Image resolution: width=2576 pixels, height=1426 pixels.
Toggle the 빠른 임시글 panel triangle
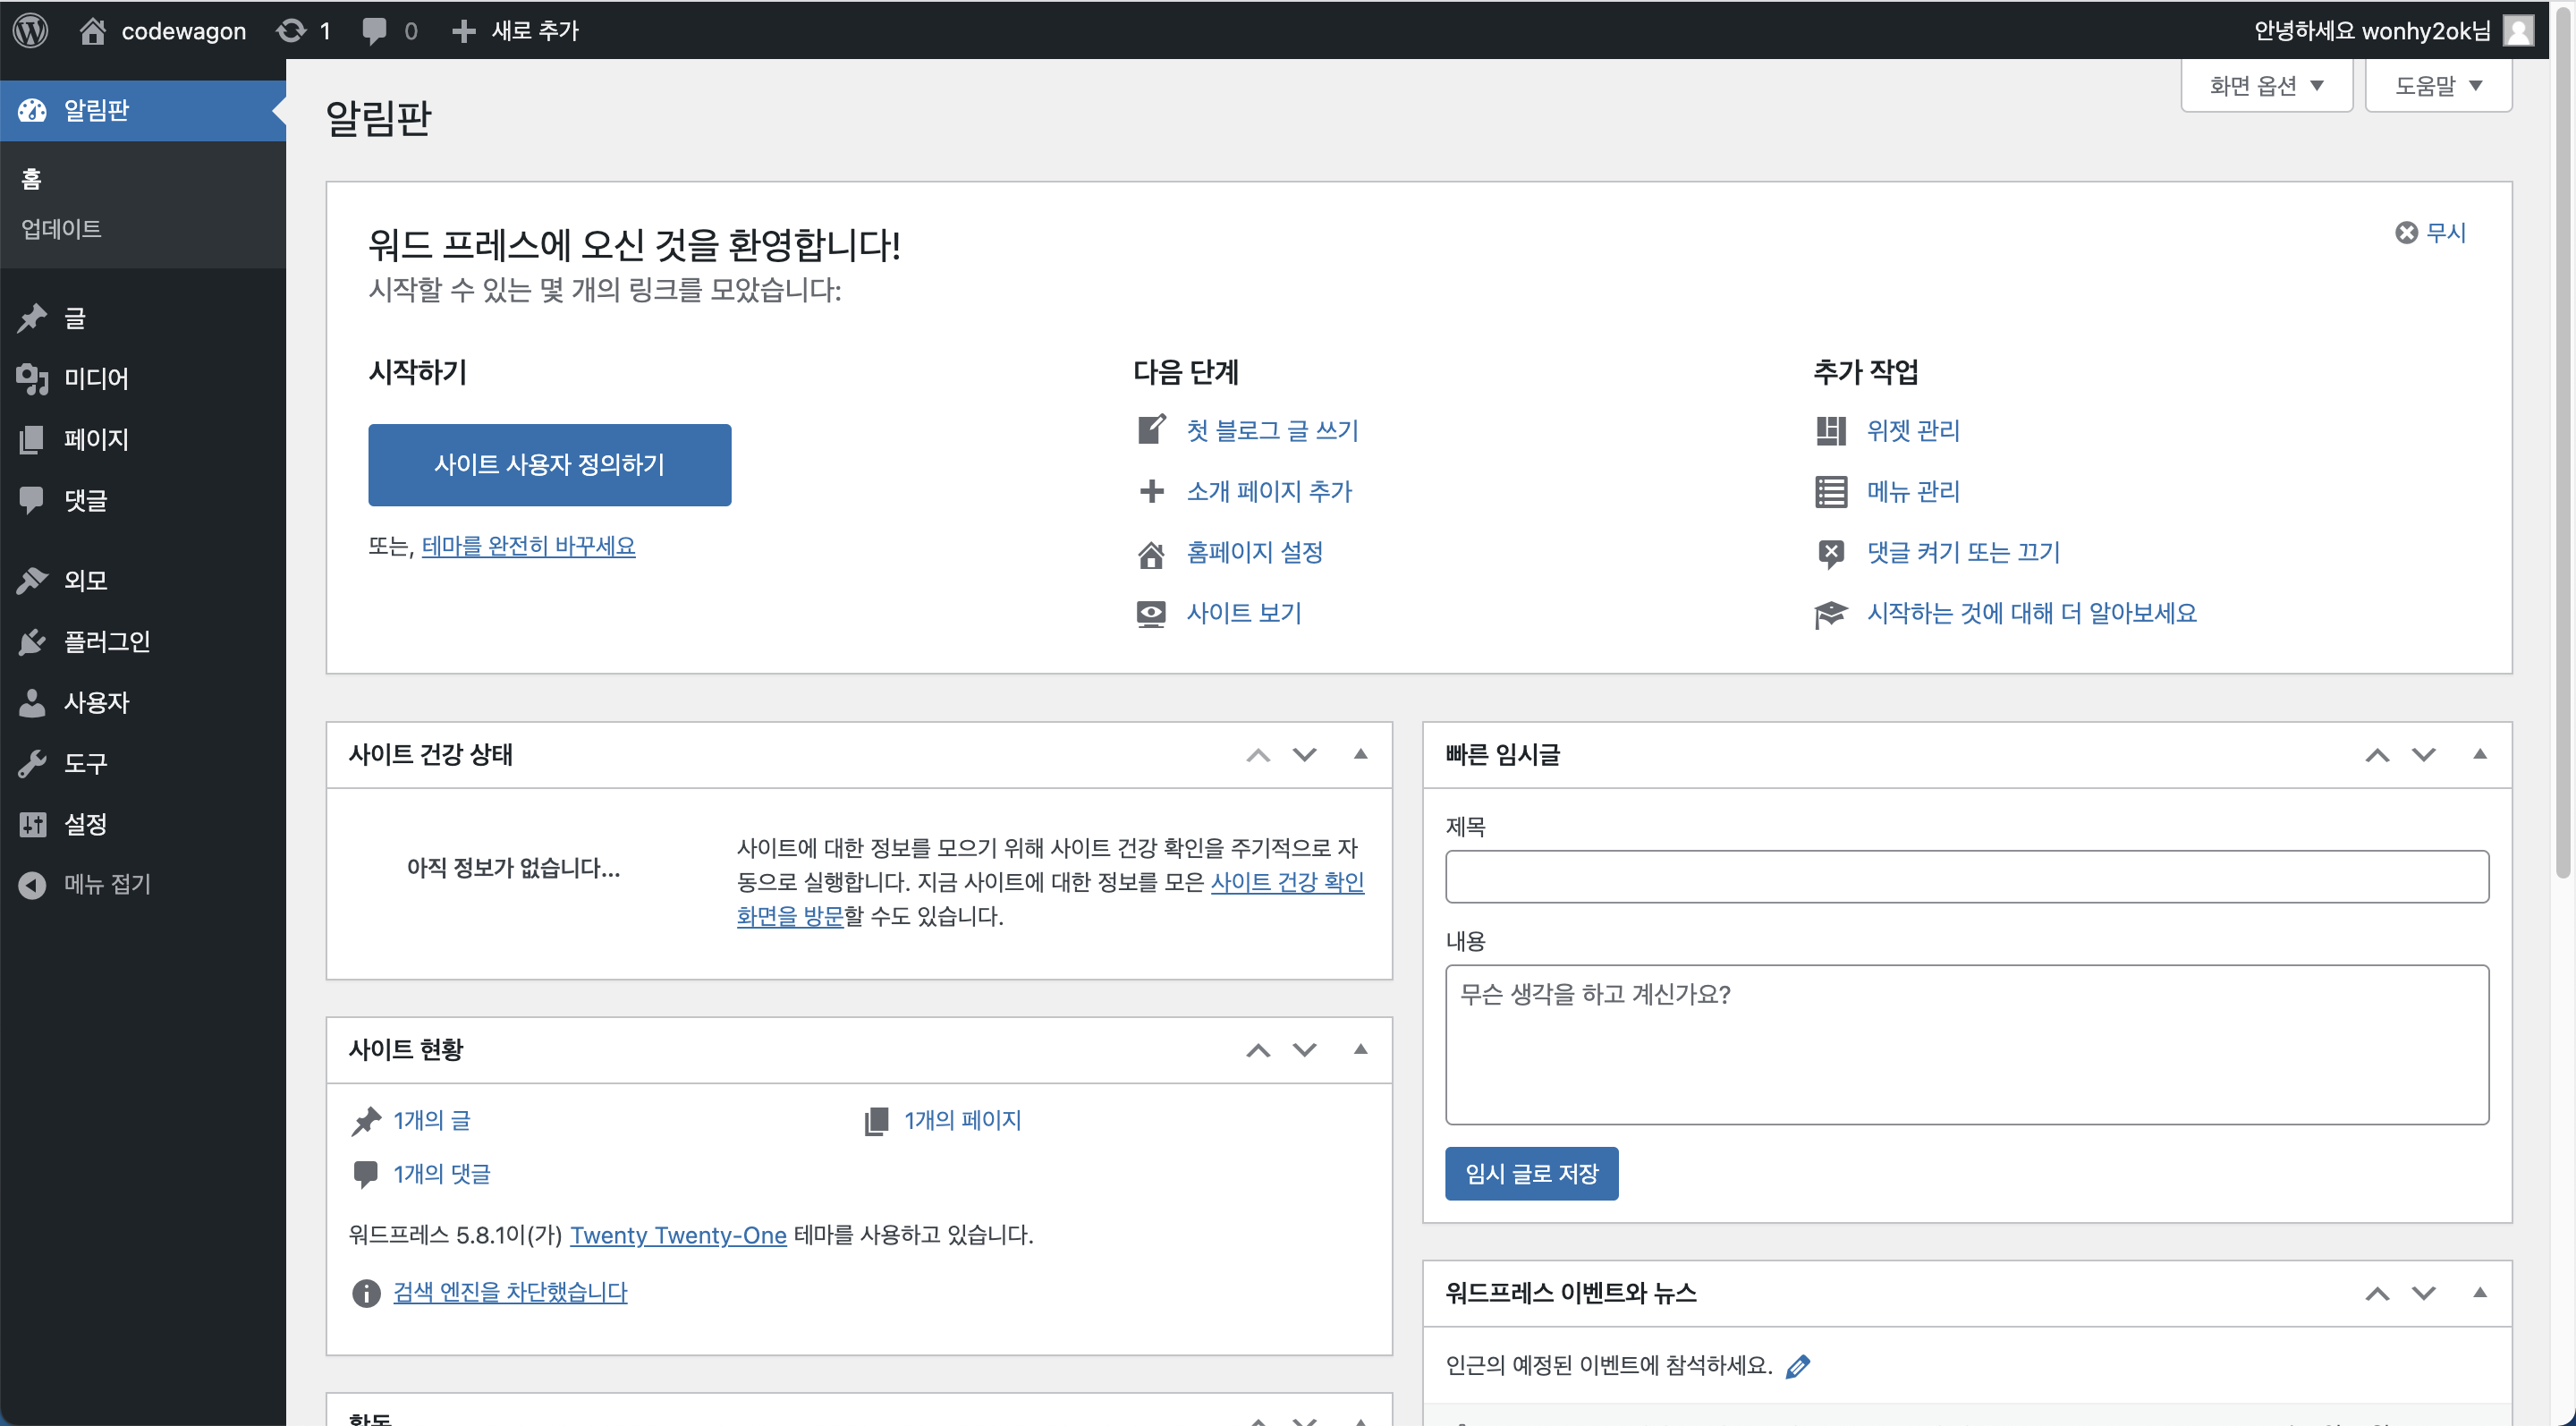coord(2479,754)
